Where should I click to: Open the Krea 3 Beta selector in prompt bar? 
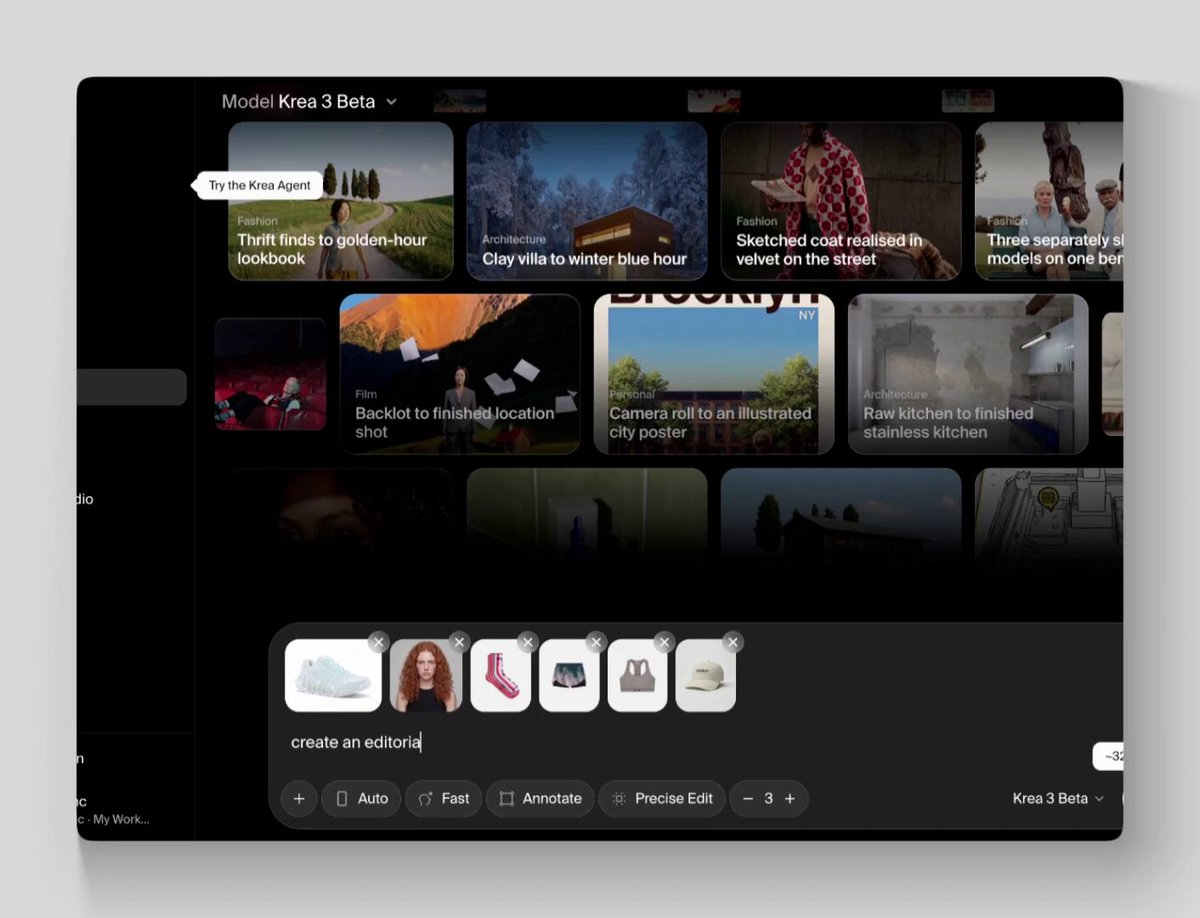tap(1058, 798)
